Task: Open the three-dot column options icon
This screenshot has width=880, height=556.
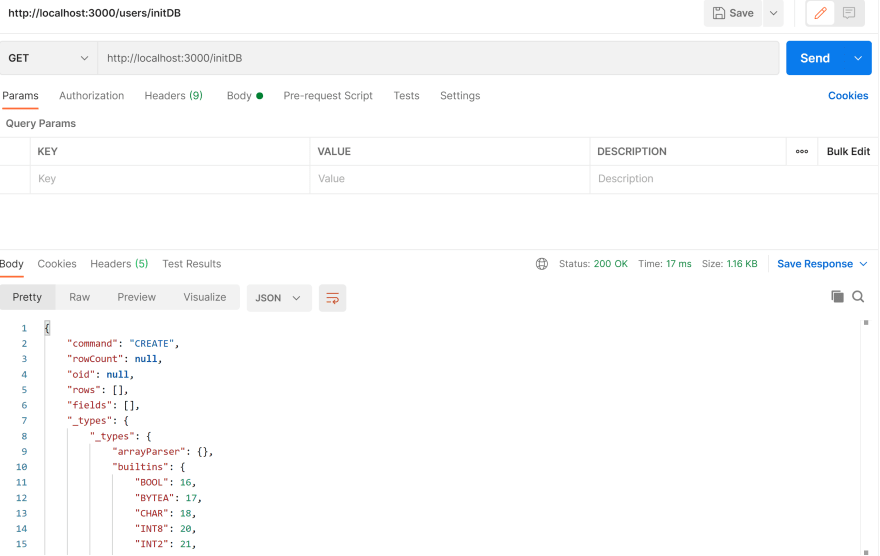Action: coord(801,151)
